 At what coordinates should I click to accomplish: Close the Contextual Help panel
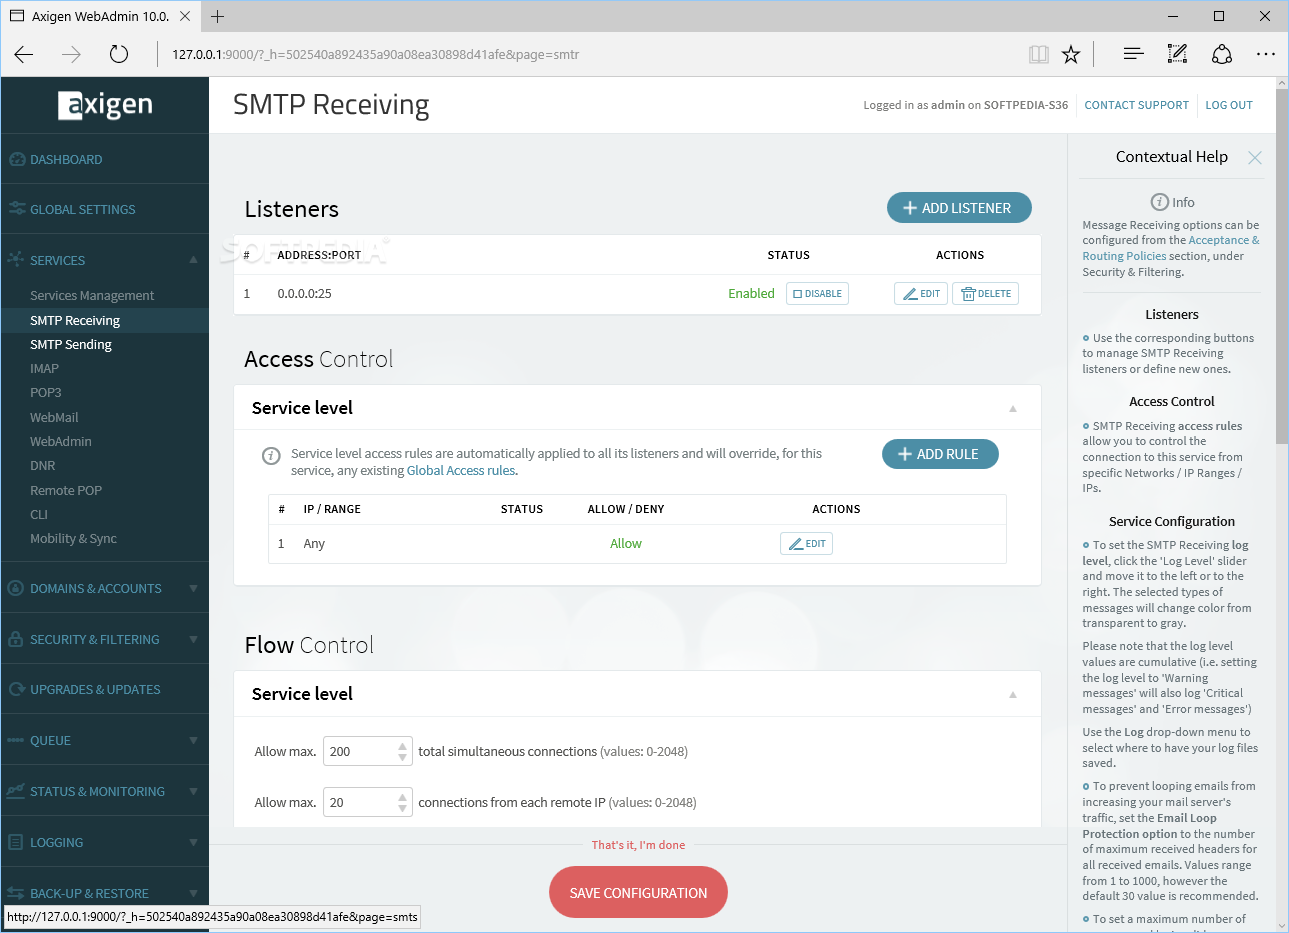tap(1255, 157)
